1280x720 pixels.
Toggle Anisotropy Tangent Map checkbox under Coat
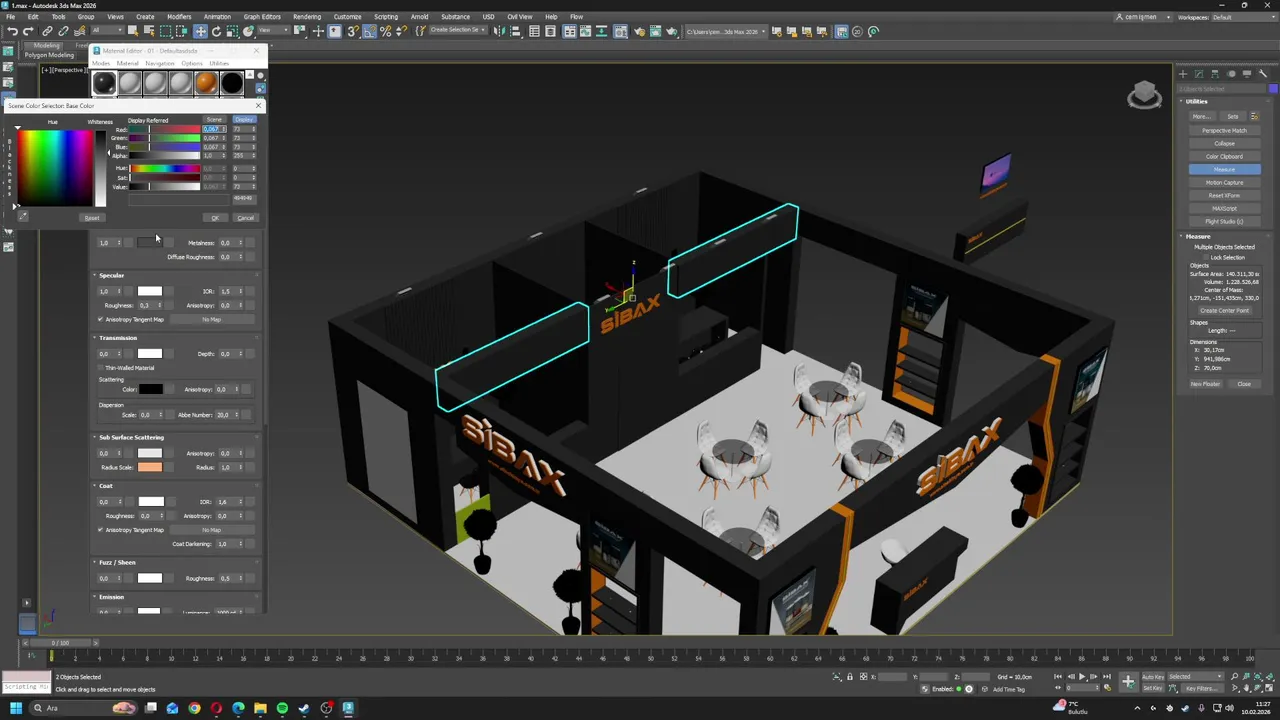[101, 530]
